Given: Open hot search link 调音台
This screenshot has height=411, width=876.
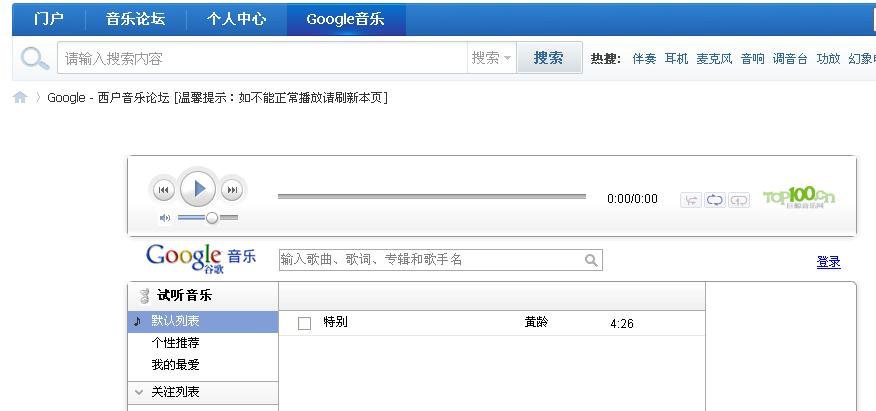Looking at the screenshot, I should [x=790, y=59].
